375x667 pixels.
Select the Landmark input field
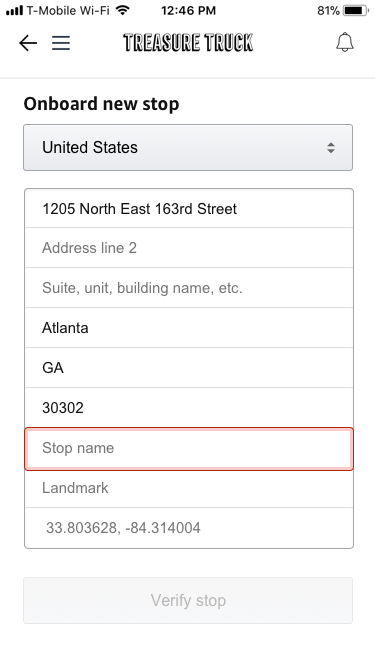click(189, 488)
